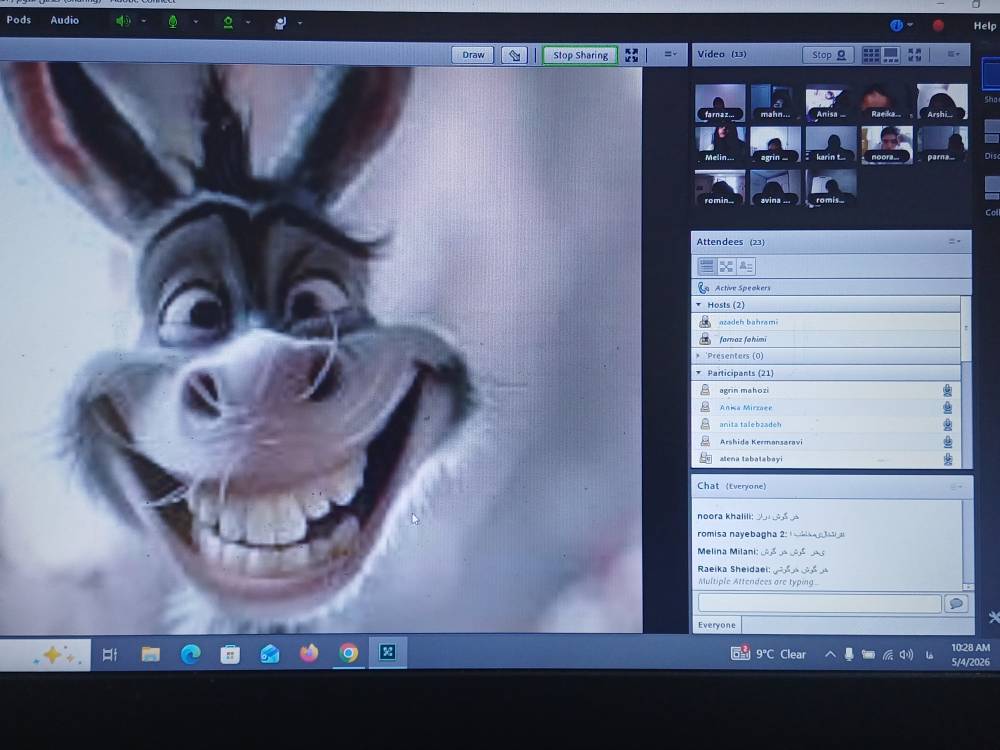This screenshot has height=750, width=1000.
Task: Switch to attendee list view
Action: pyautogui.click(x=707, y=266)
